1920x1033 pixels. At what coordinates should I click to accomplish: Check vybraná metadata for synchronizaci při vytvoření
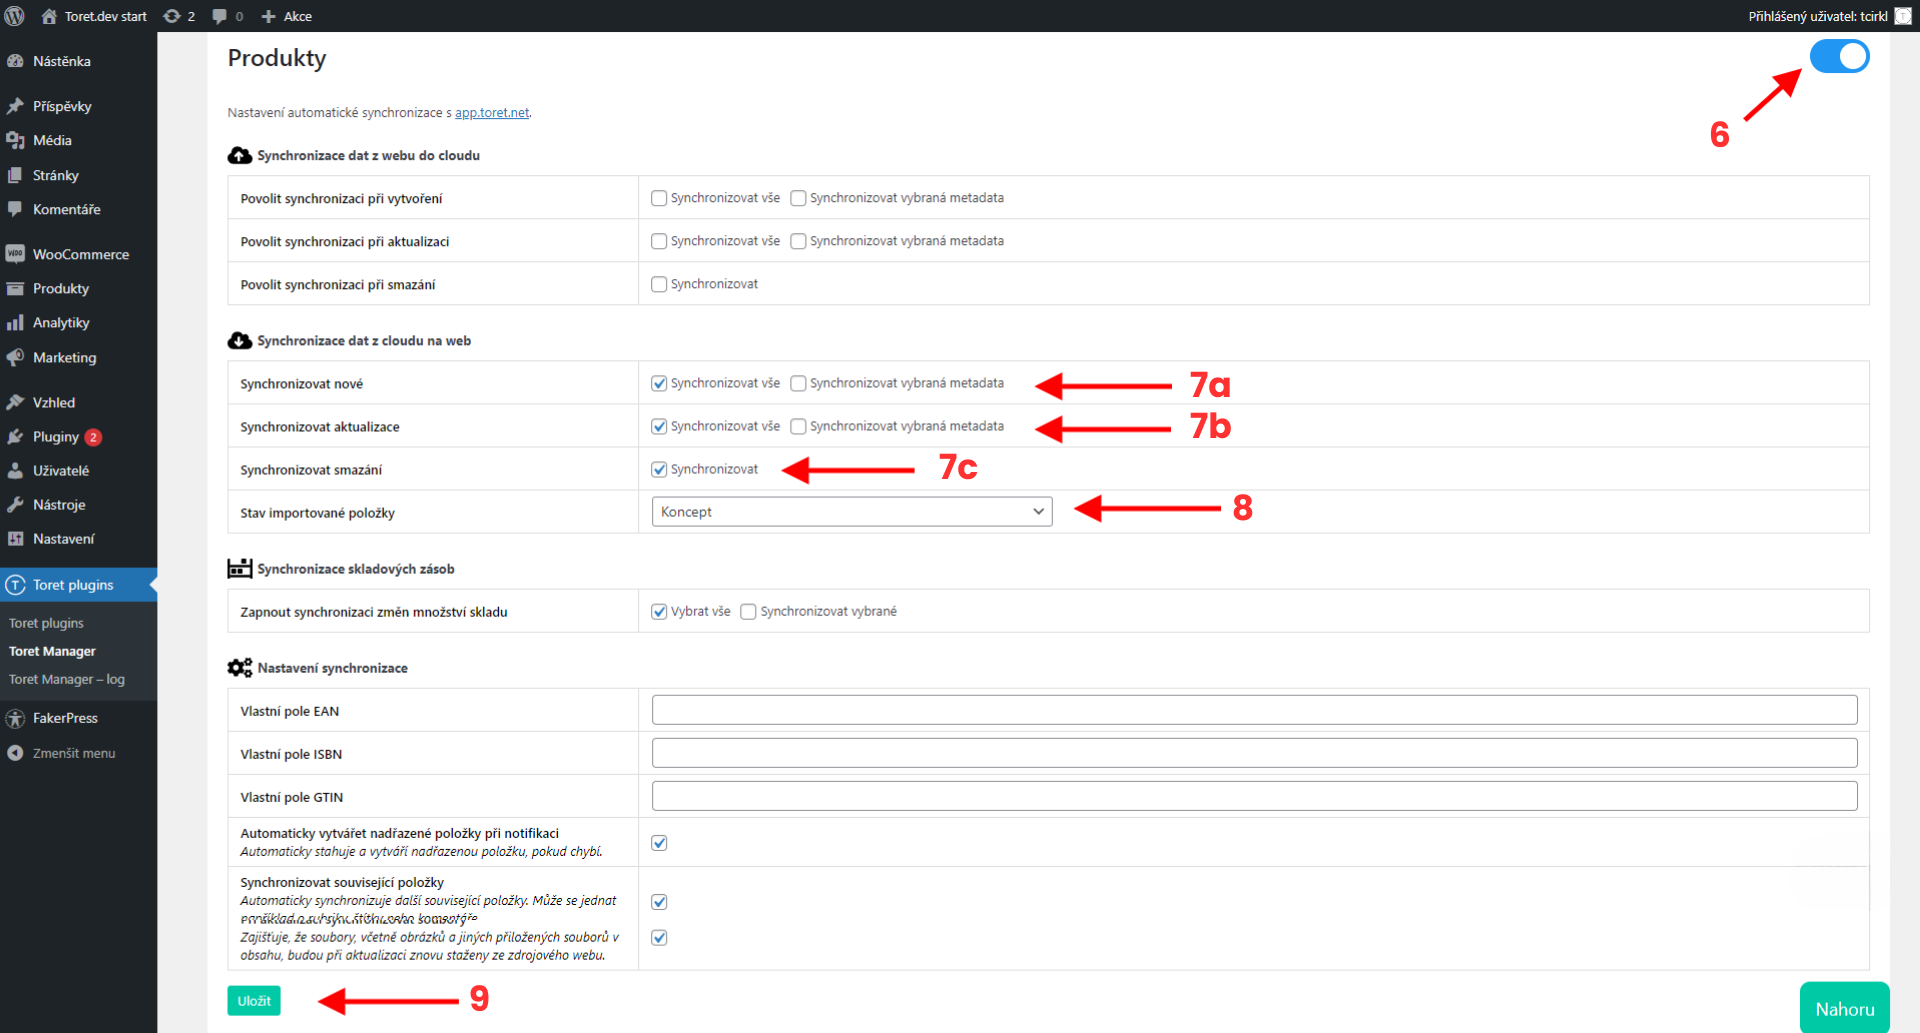798,198
